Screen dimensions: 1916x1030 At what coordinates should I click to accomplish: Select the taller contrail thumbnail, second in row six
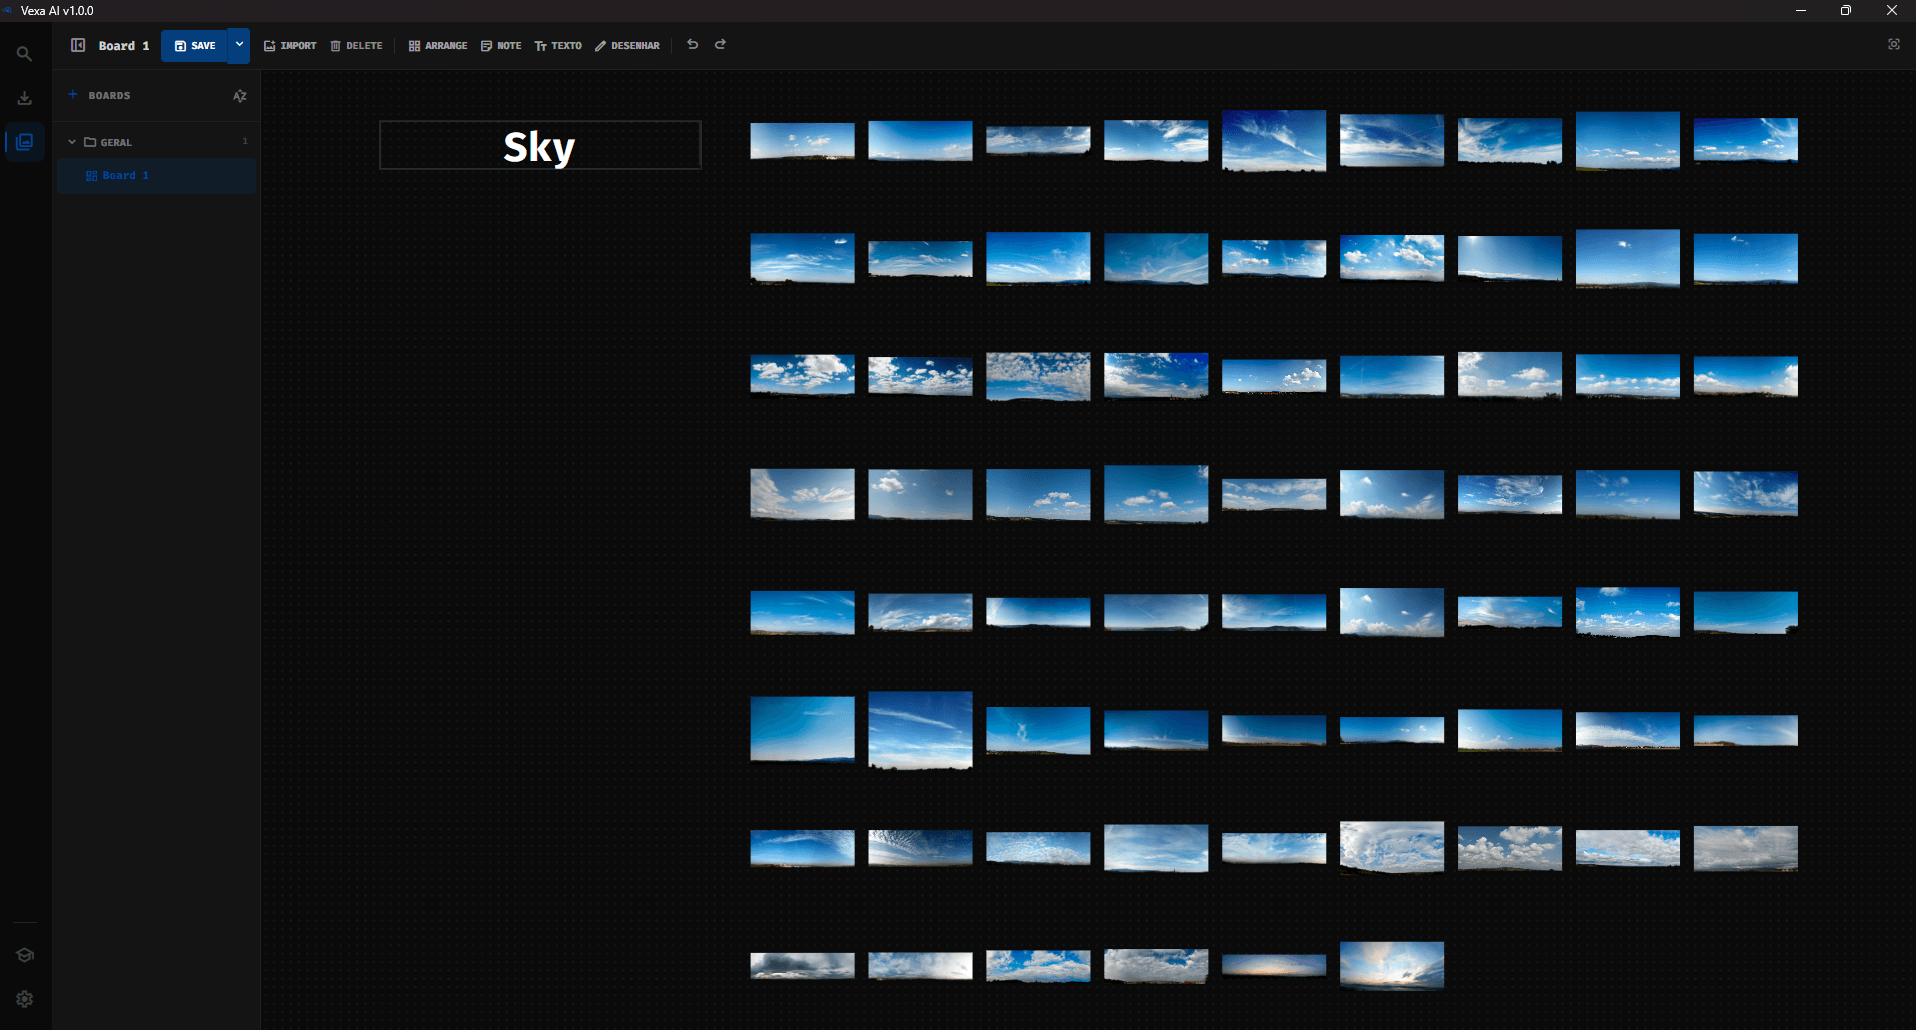click(x=920, y=730)
